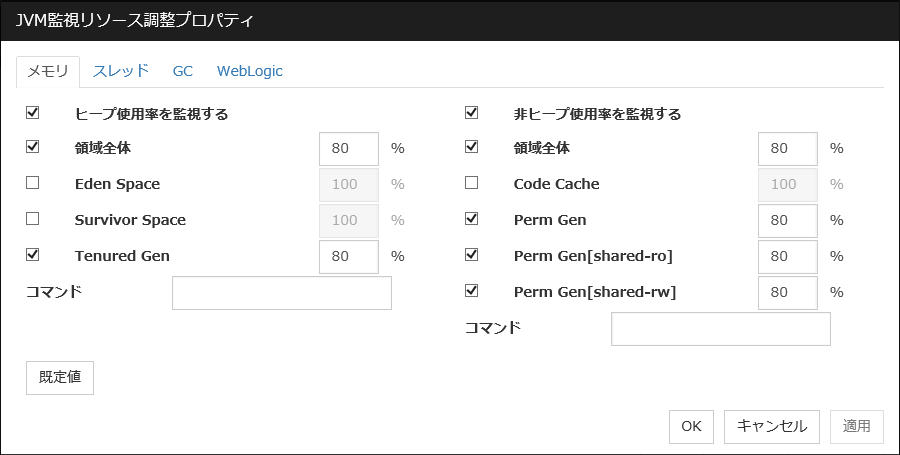
Task: Toggle the Perm Gen[shared-ro] checkbox
Action: click(472, 255)
